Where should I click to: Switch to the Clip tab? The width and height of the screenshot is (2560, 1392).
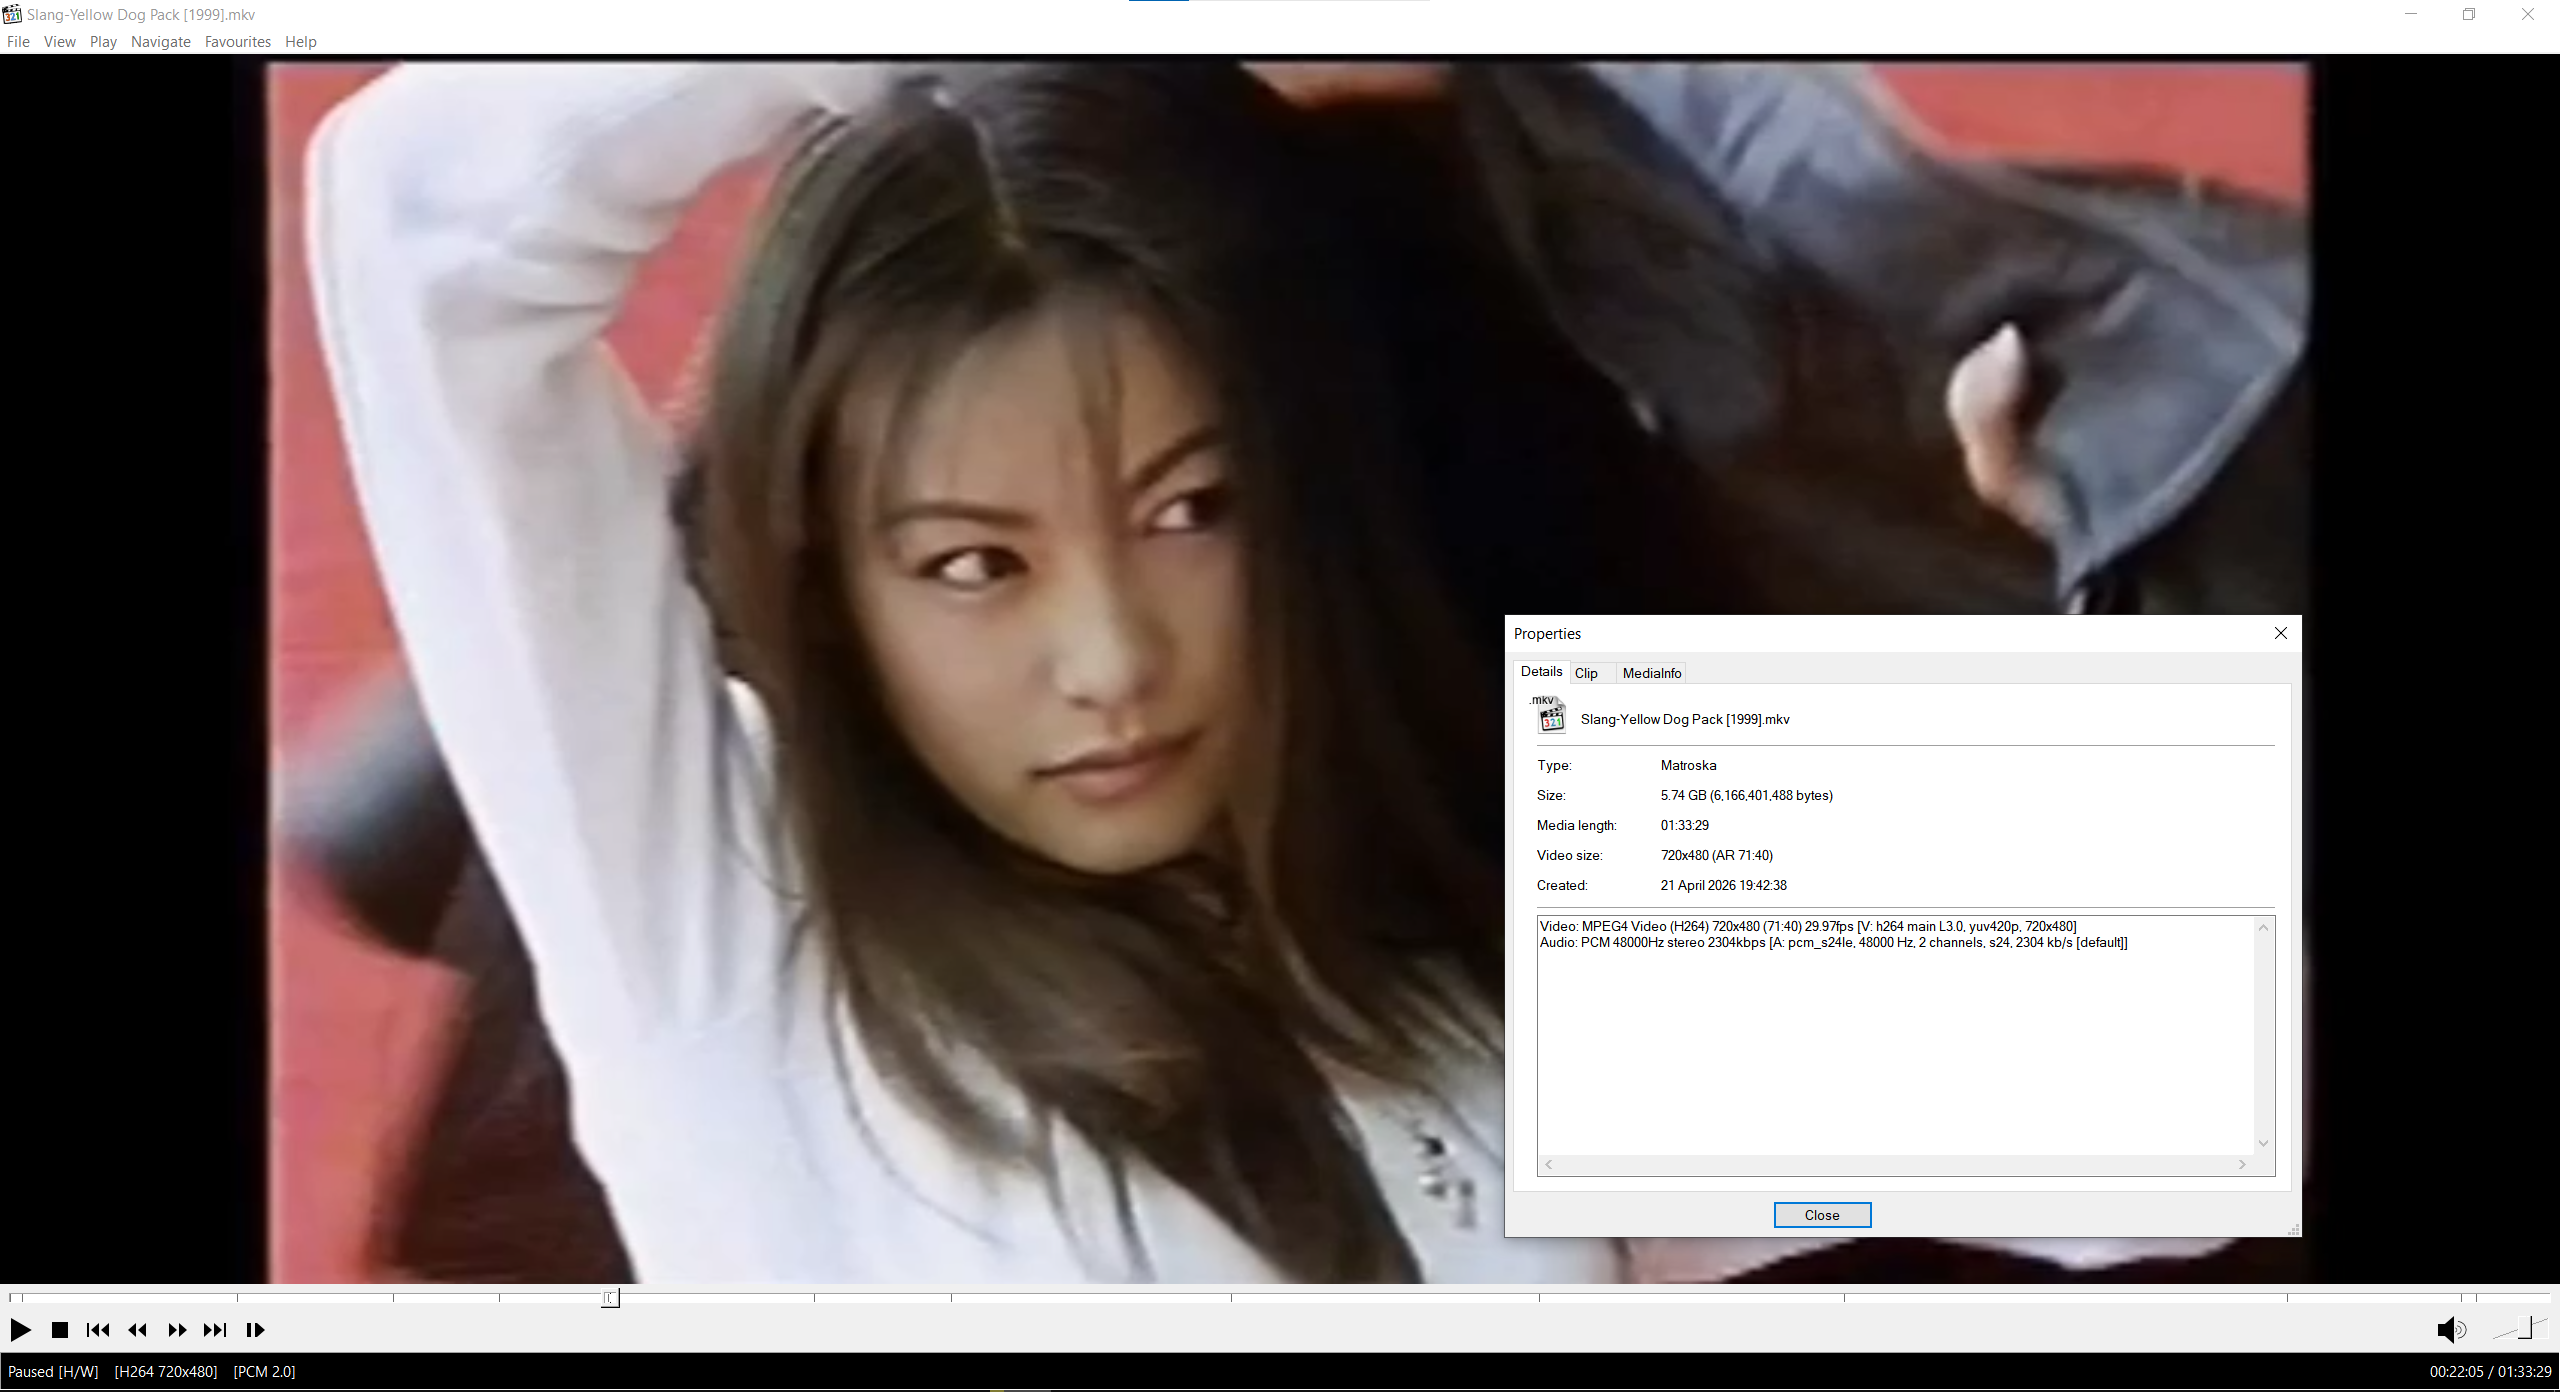[x=1586, y=673]
